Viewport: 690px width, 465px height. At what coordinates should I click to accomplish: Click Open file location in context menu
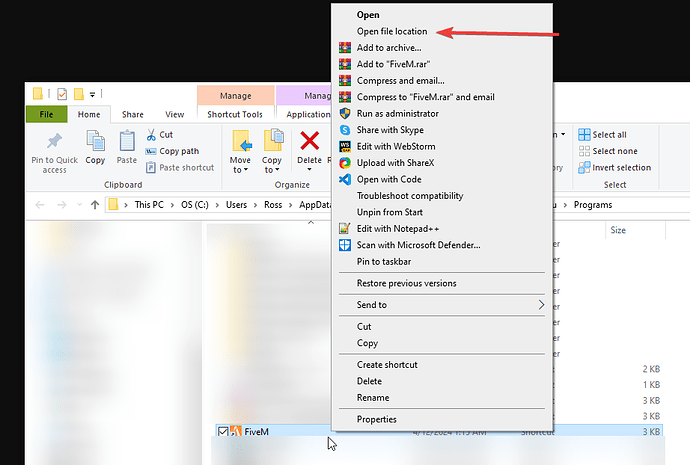coord(392,31)
